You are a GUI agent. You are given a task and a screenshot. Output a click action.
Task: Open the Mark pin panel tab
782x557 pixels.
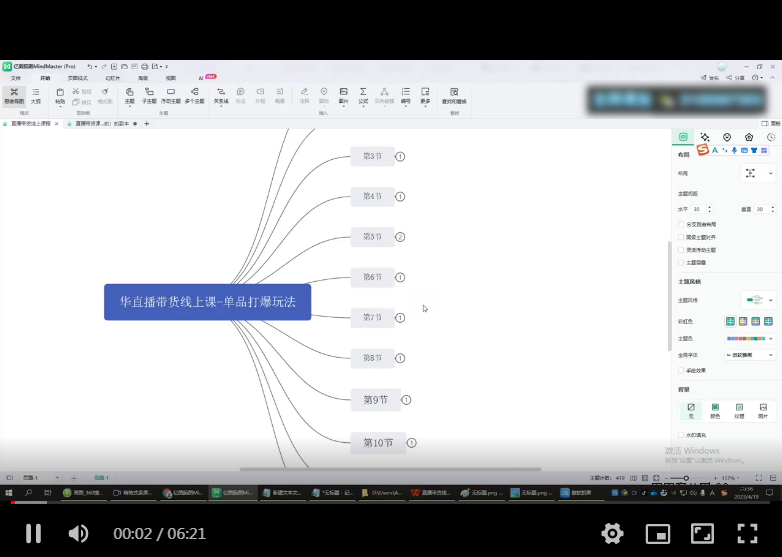pyautogui.click(x=727, y=137)
